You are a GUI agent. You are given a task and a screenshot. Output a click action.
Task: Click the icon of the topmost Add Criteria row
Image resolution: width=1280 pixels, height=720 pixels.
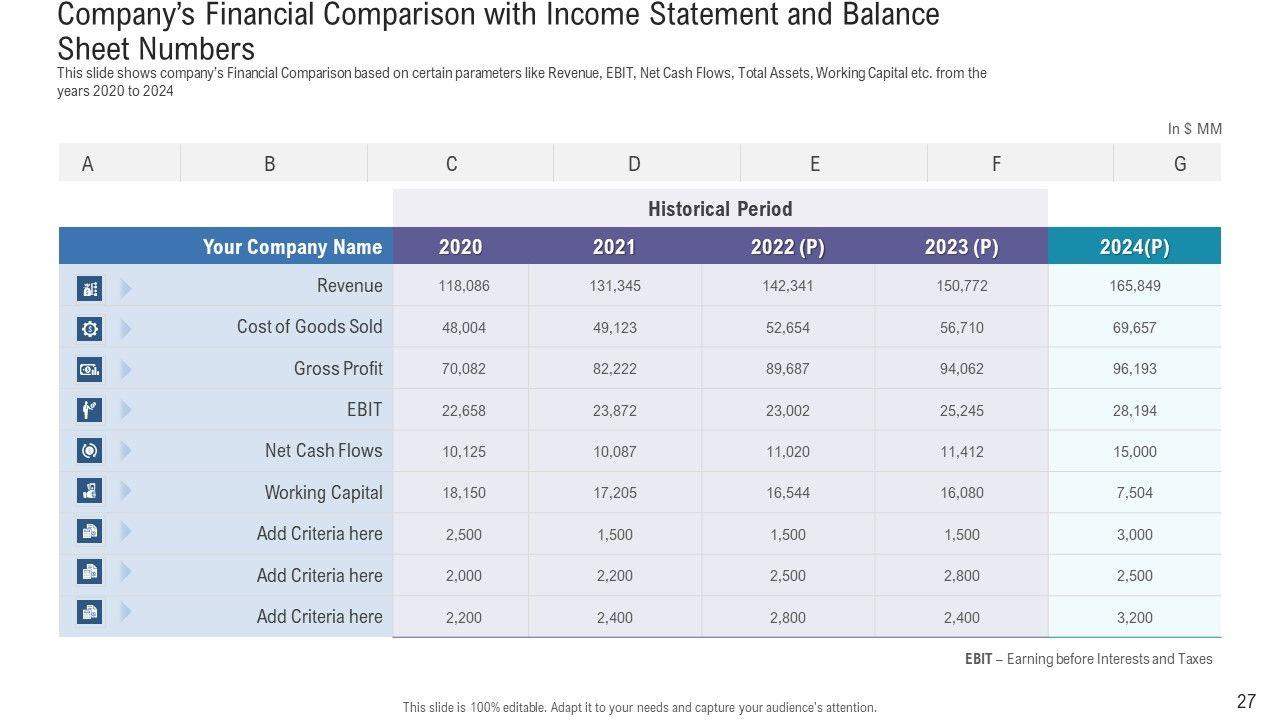[x=90, y=531]
